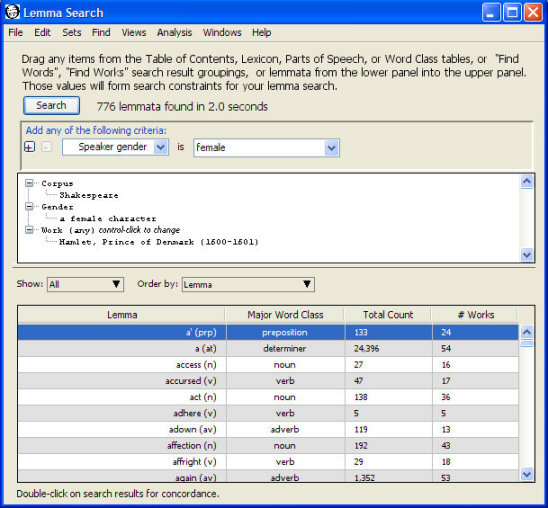Maximize the Lemma Search window
Viewport: 548px width, 508px height.
(512, 13)
